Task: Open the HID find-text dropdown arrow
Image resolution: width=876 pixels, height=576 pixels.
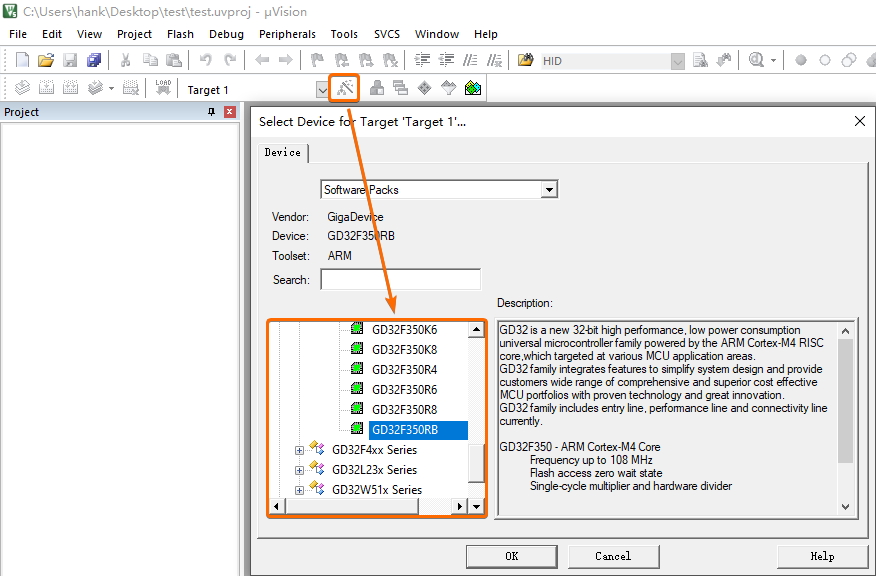Action: pos(678,61)
